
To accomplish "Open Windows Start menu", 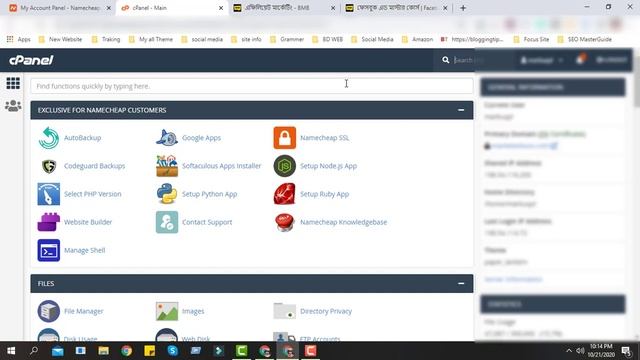I will tap(11, 351).
